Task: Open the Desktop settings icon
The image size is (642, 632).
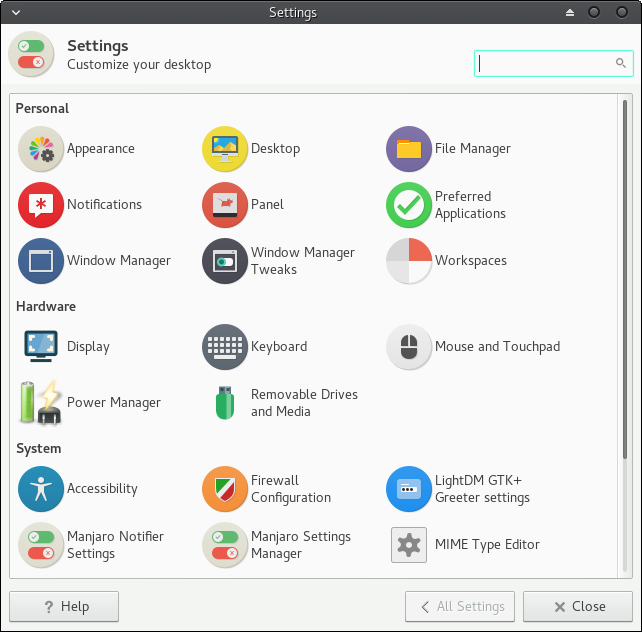Action: pos(225,149)
